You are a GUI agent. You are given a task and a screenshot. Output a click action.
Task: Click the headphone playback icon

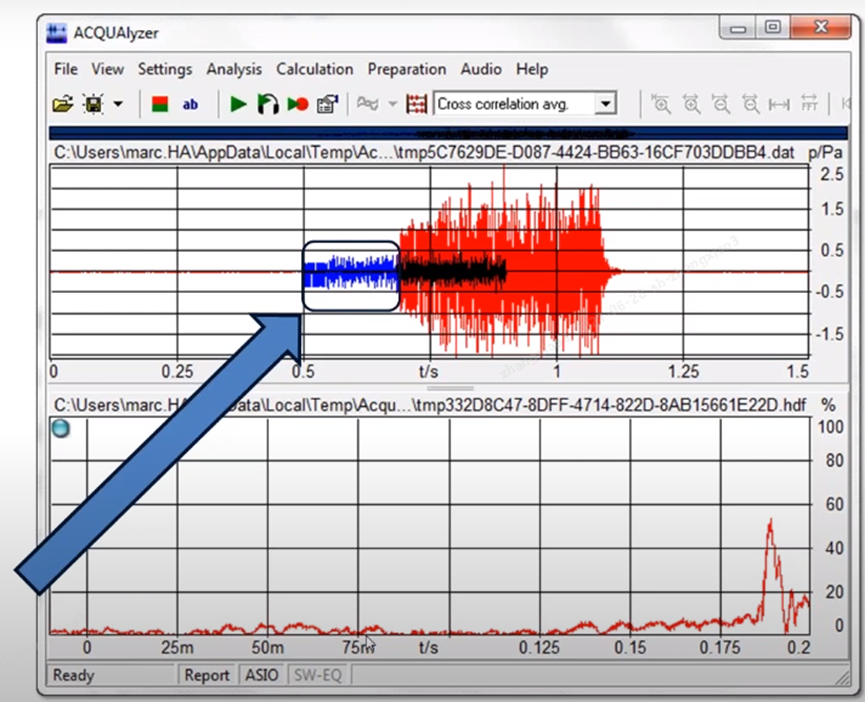[x=268, y=104]
